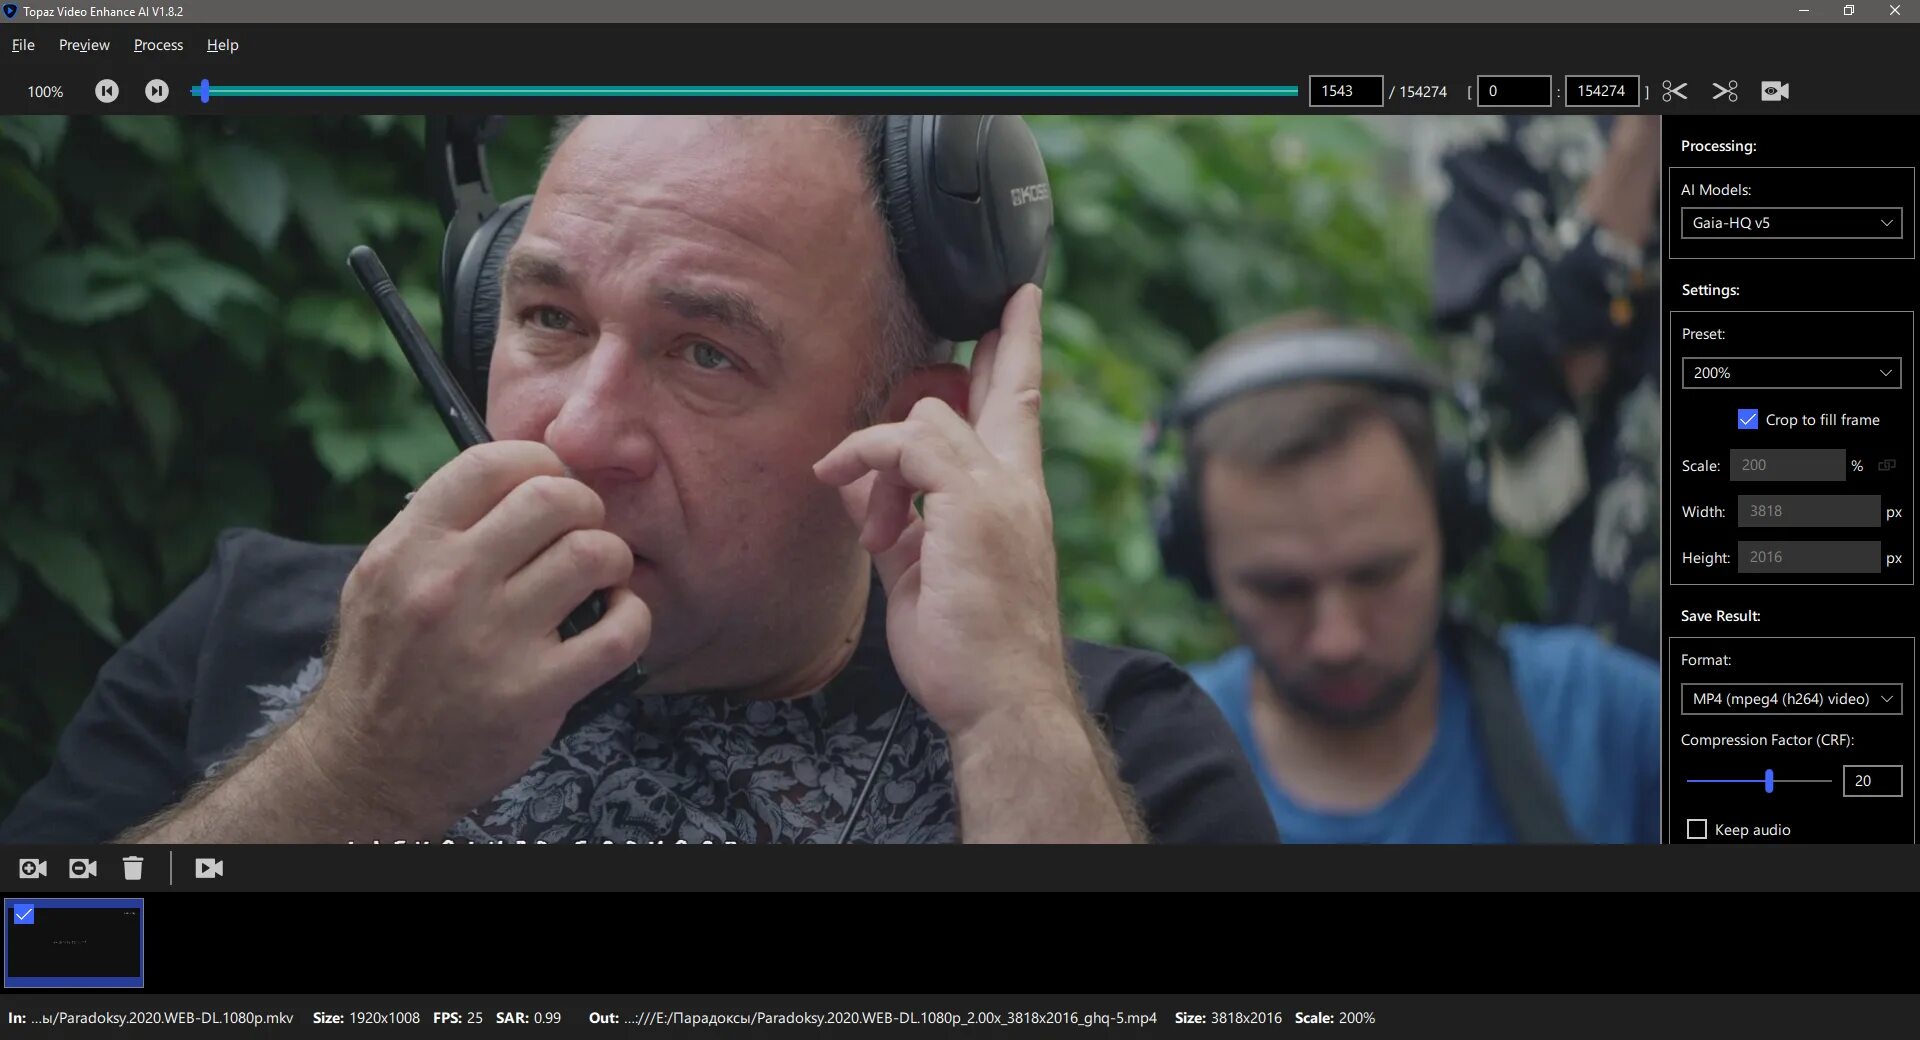Click the second camera icon above video list
The image size is (1920, 1040).
coord(83,868)
